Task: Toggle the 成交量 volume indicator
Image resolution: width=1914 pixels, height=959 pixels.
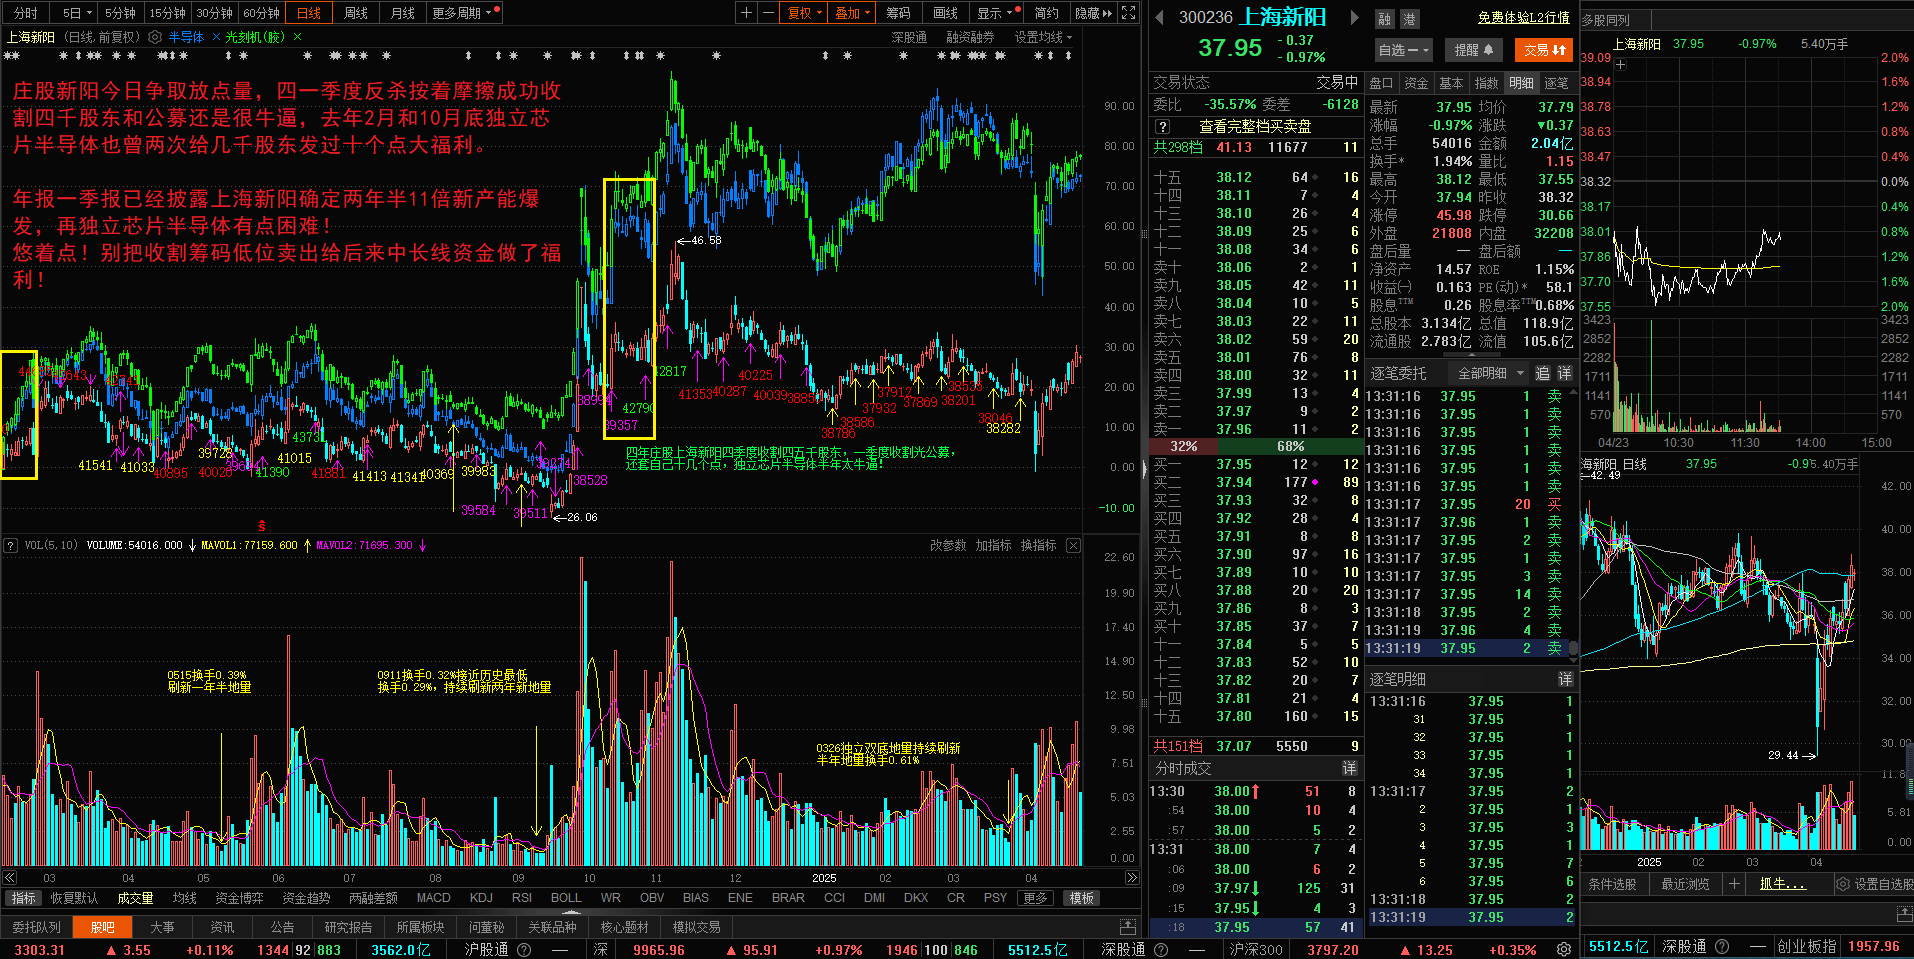Action: coord(136,898)
